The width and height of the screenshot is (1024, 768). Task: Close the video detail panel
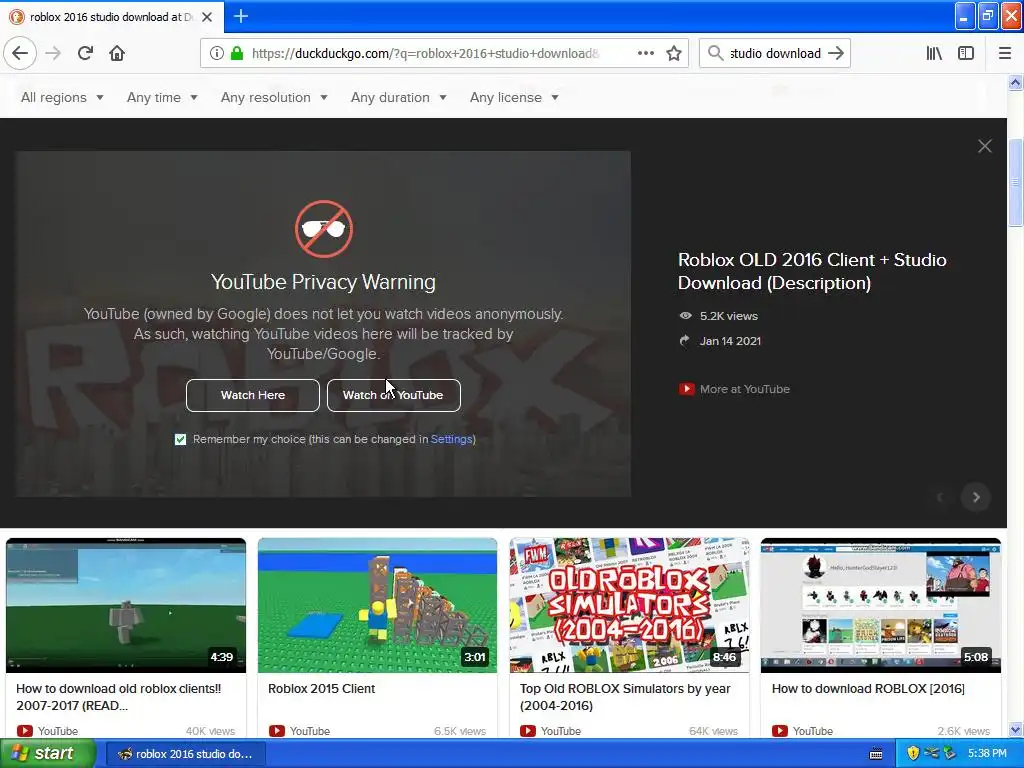(985, 146)
